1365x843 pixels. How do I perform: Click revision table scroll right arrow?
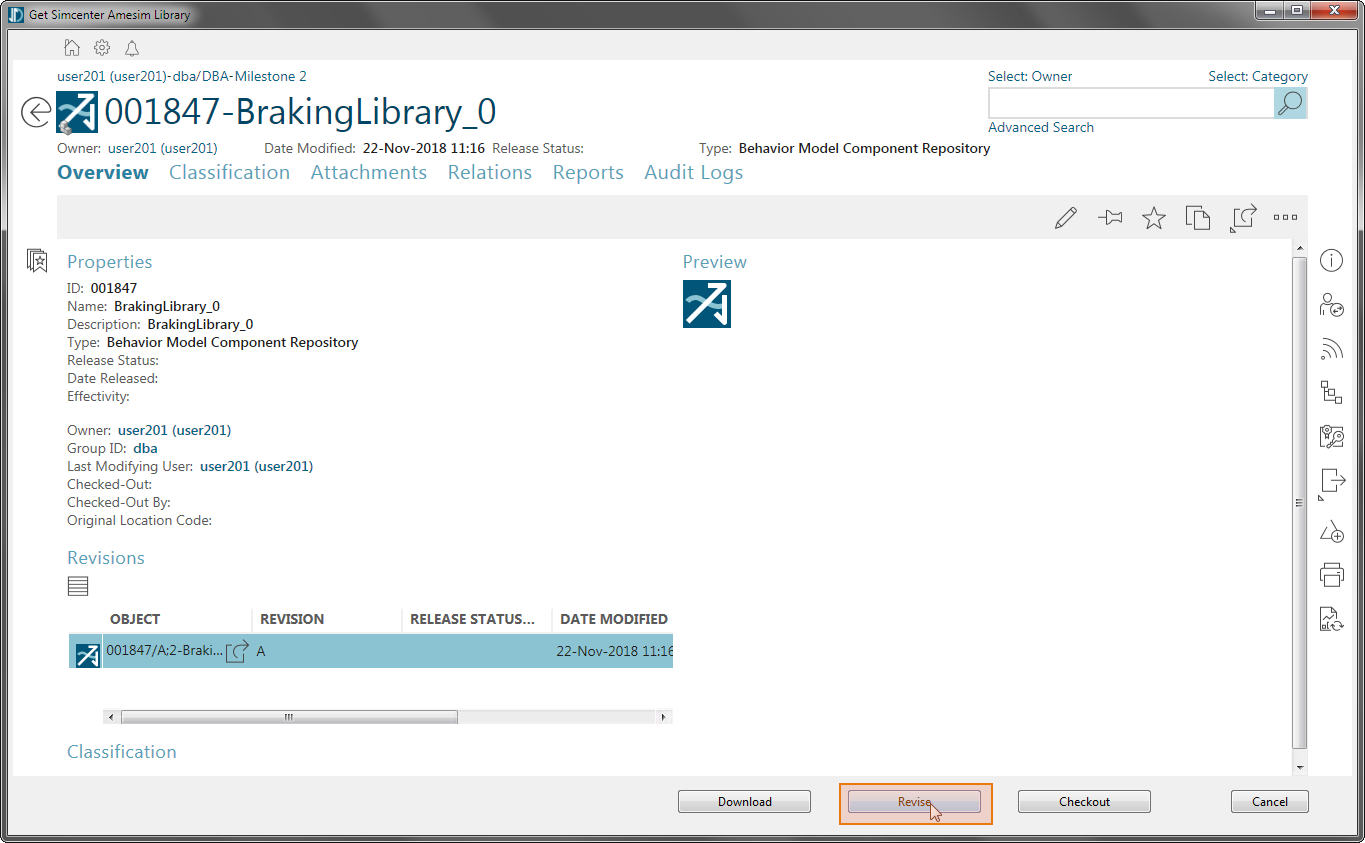(x=663, y=717)
